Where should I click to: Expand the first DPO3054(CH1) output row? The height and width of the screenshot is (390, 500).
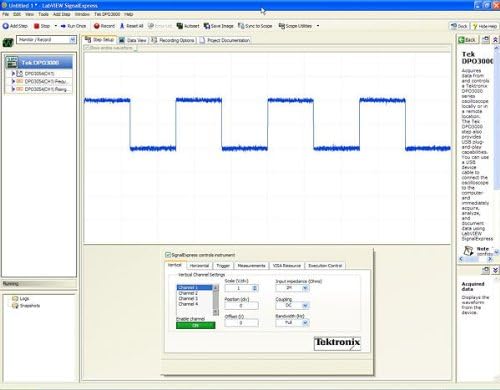point(13,73)
